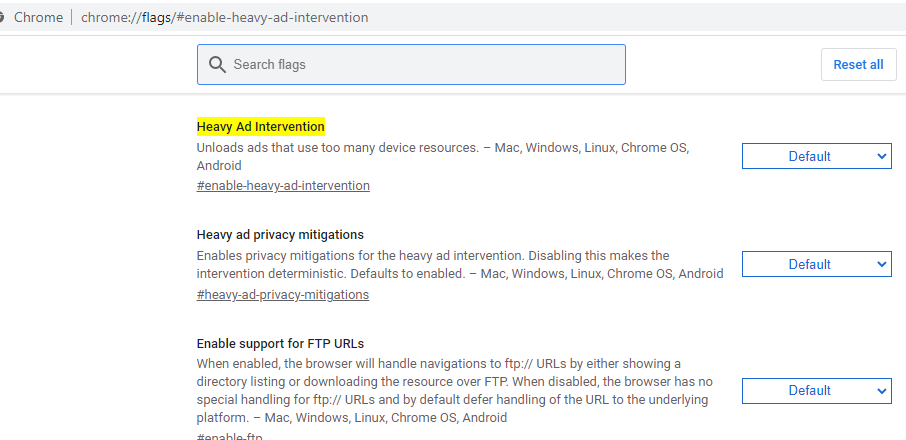Click the magnifier icon in search box
This screenshot has height=440, width=906.
point(217,65)
